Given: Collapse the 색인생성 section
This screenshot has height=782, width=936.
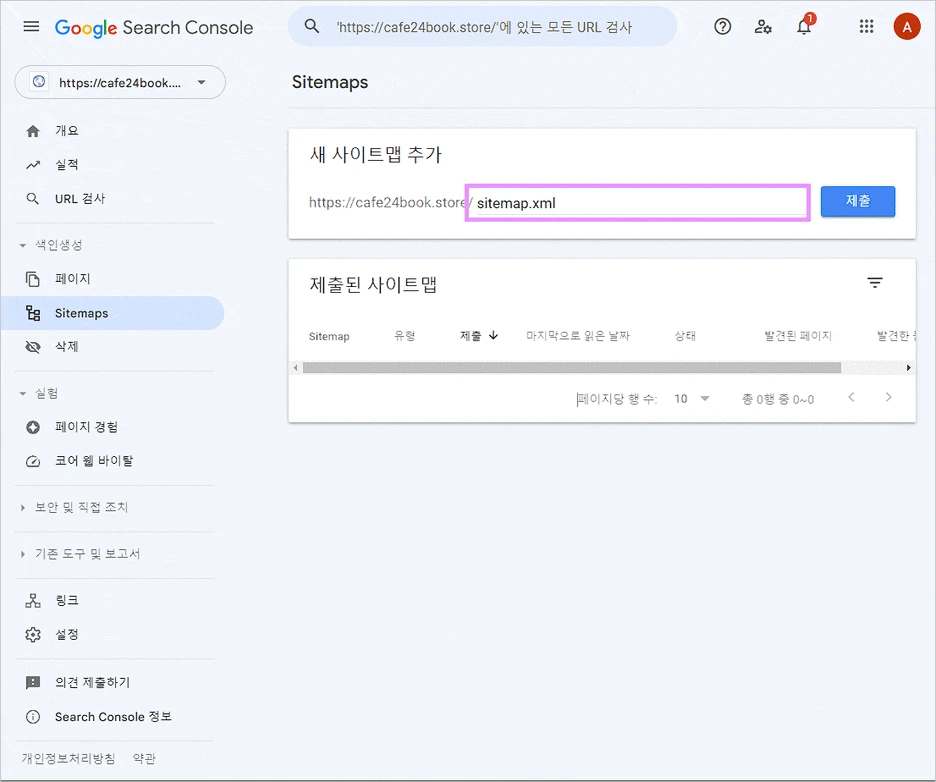Looking at the screenshot, I should pyautogui.click(x=55, y=245).
